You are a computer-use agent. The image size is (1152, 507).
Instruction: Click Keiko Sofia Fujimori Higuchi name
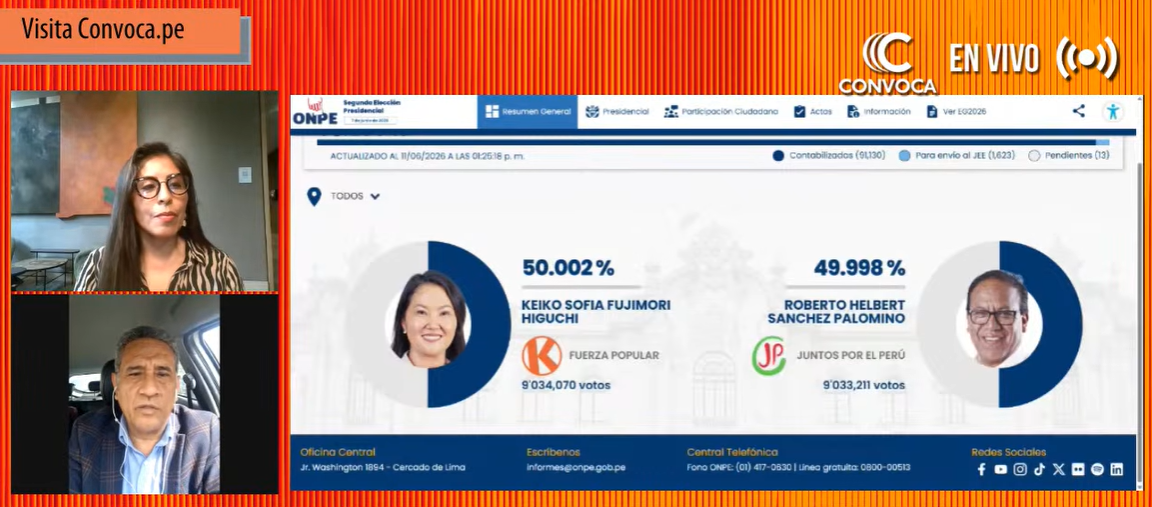(596, 312)
